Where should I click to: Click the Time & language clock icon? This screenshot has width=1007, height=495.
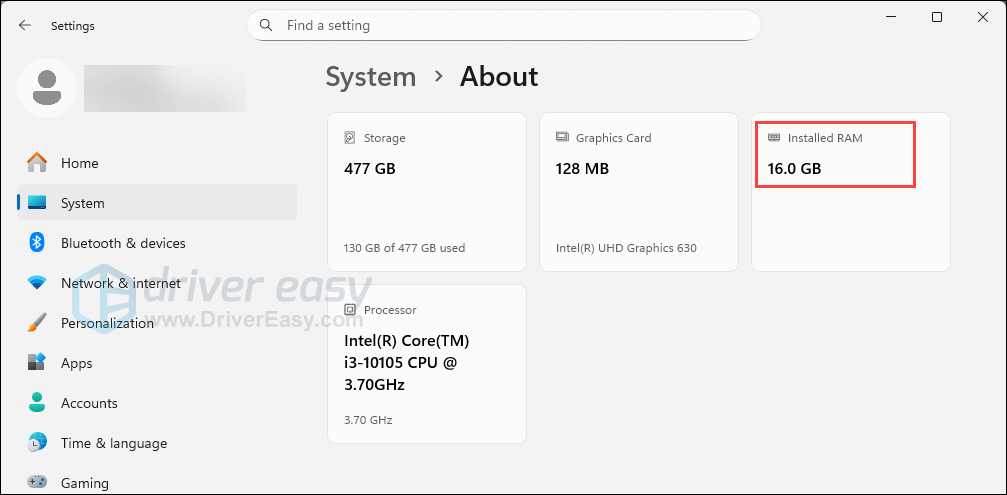(37, 443)
